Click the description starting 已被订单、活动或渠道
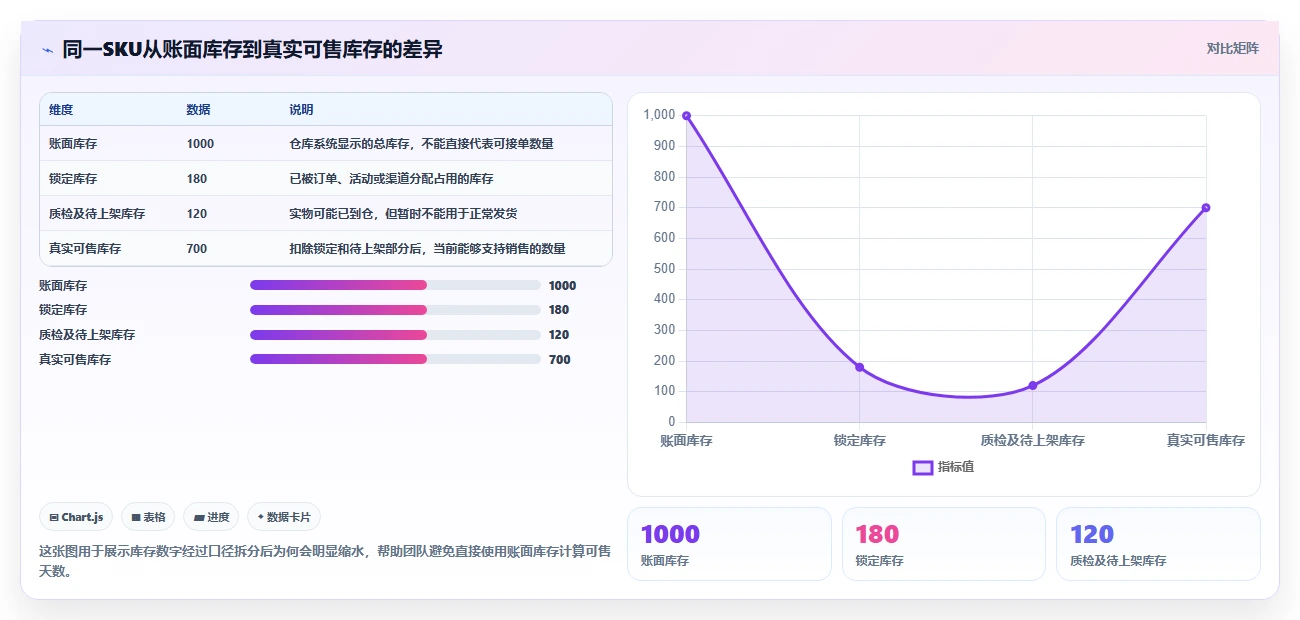Image resolution: width=1300 pixels, height=620 pixels. coord(391,179)
